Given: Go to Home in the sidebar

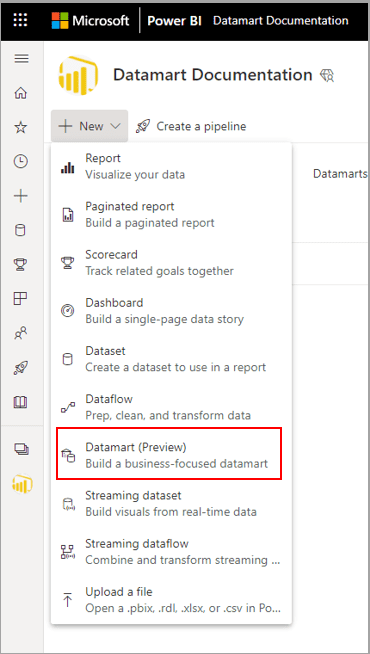Looking at the screenshot, I should click(21, 93).
